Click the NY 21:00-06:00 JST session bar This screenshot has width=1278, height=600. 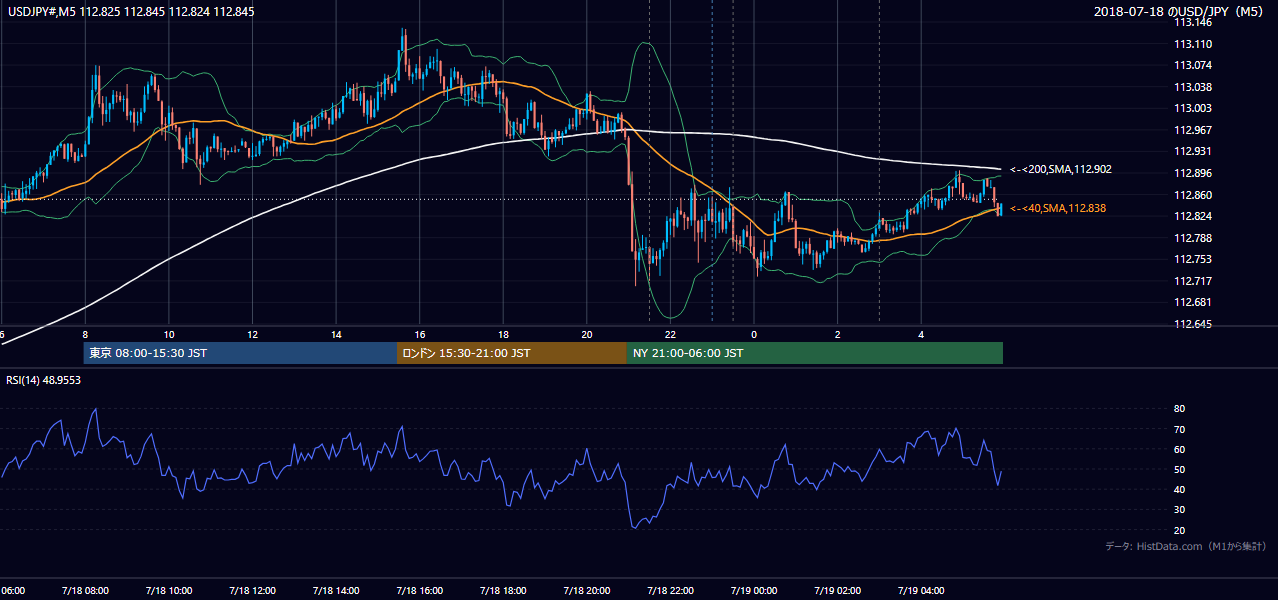(815, 353)
